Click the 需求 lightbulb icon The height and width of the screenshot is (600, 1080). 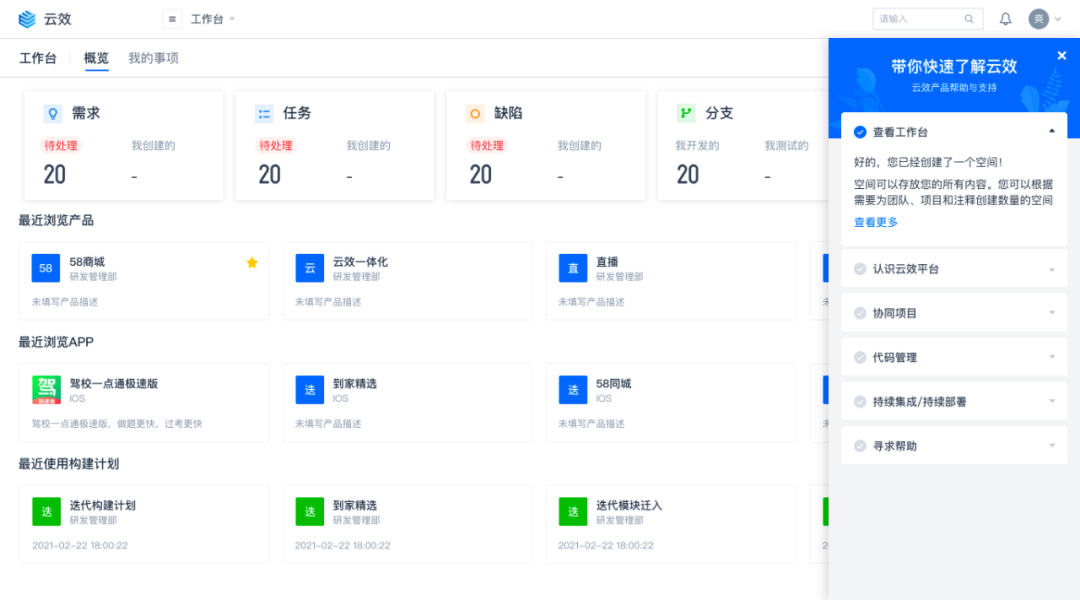click(52, 113)
